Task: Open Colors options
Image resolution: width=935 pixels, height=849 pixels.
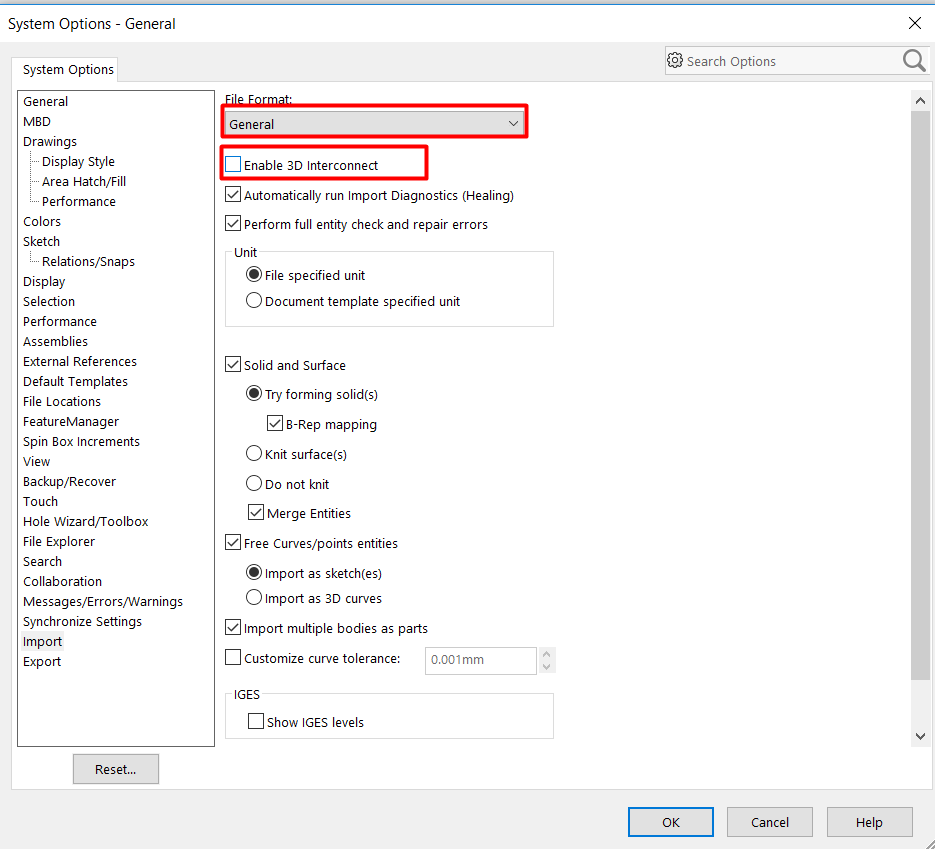Action: click(x=42, y=221)
